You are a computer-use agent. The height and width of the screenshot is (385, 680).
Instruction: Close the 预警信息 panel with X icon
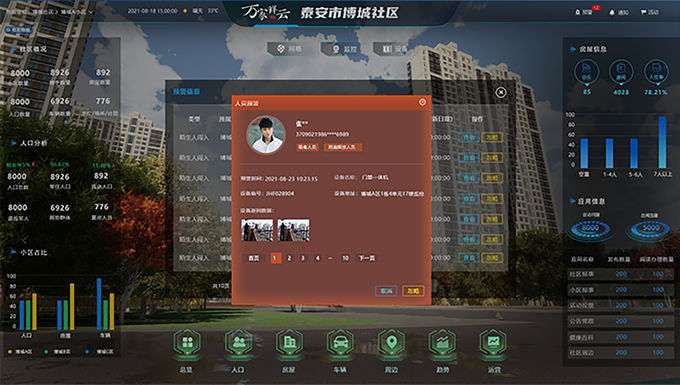(501, 92)
